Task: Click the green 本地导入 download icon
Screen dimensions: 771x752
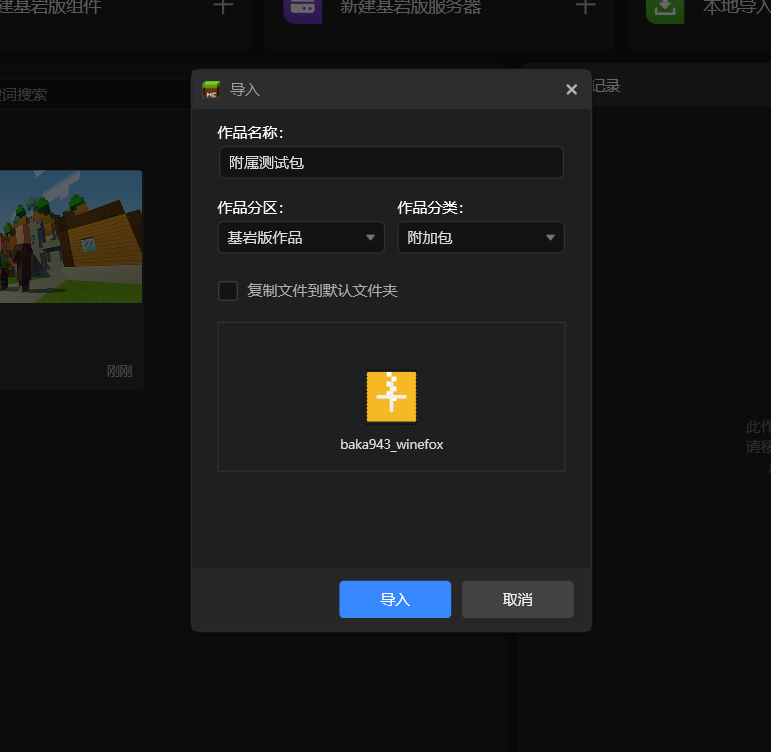Action: (x=664, y=8)
